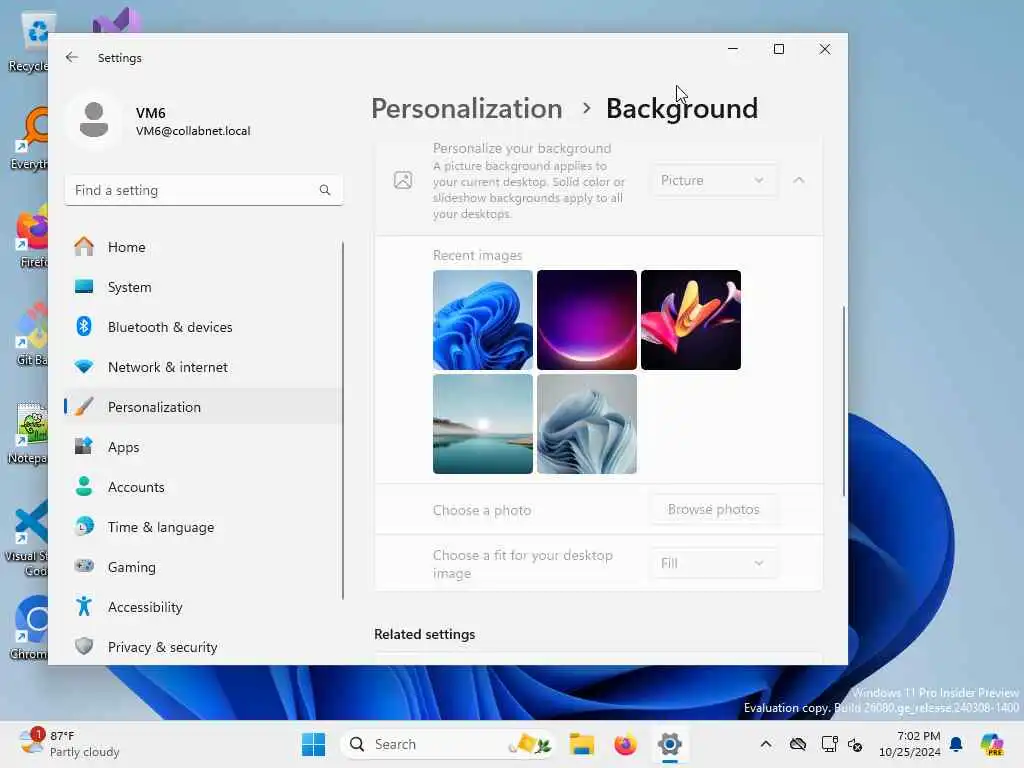
Task: Choose the lake sunrise wallpaper thumbnail
Action: [x=483, y=424]
